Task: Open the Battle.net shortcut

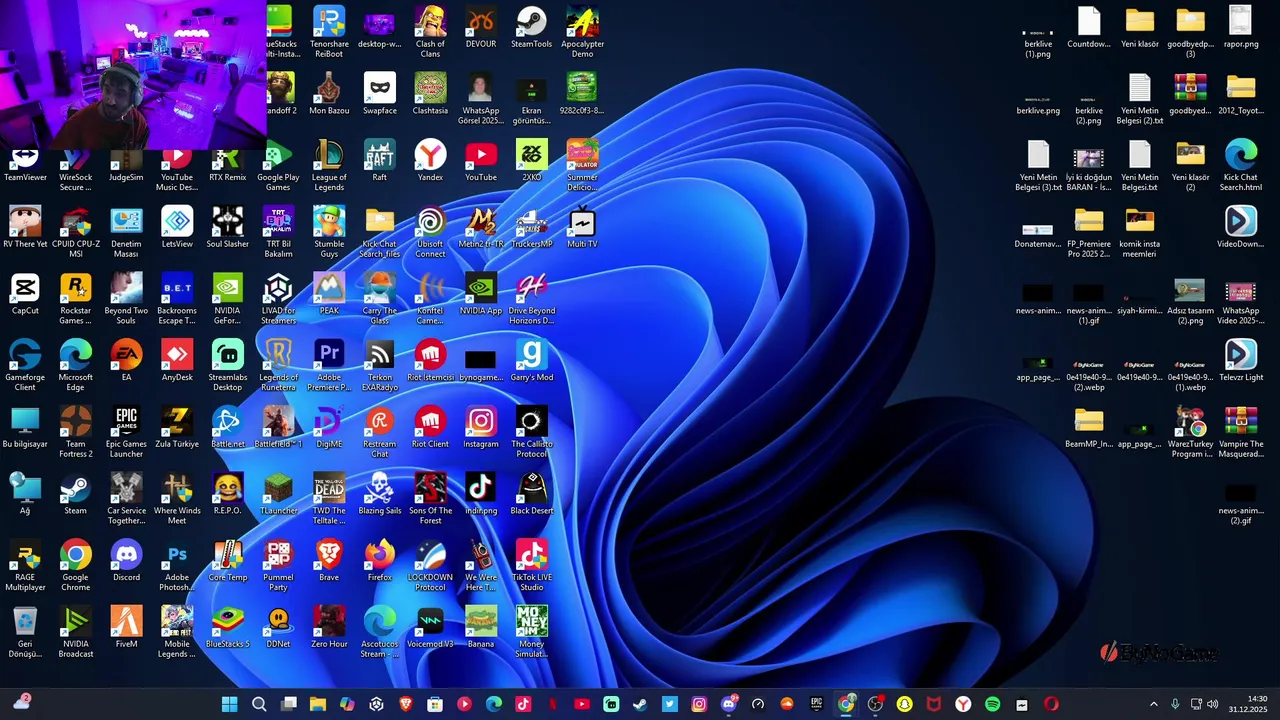Action: coord(228,428)
